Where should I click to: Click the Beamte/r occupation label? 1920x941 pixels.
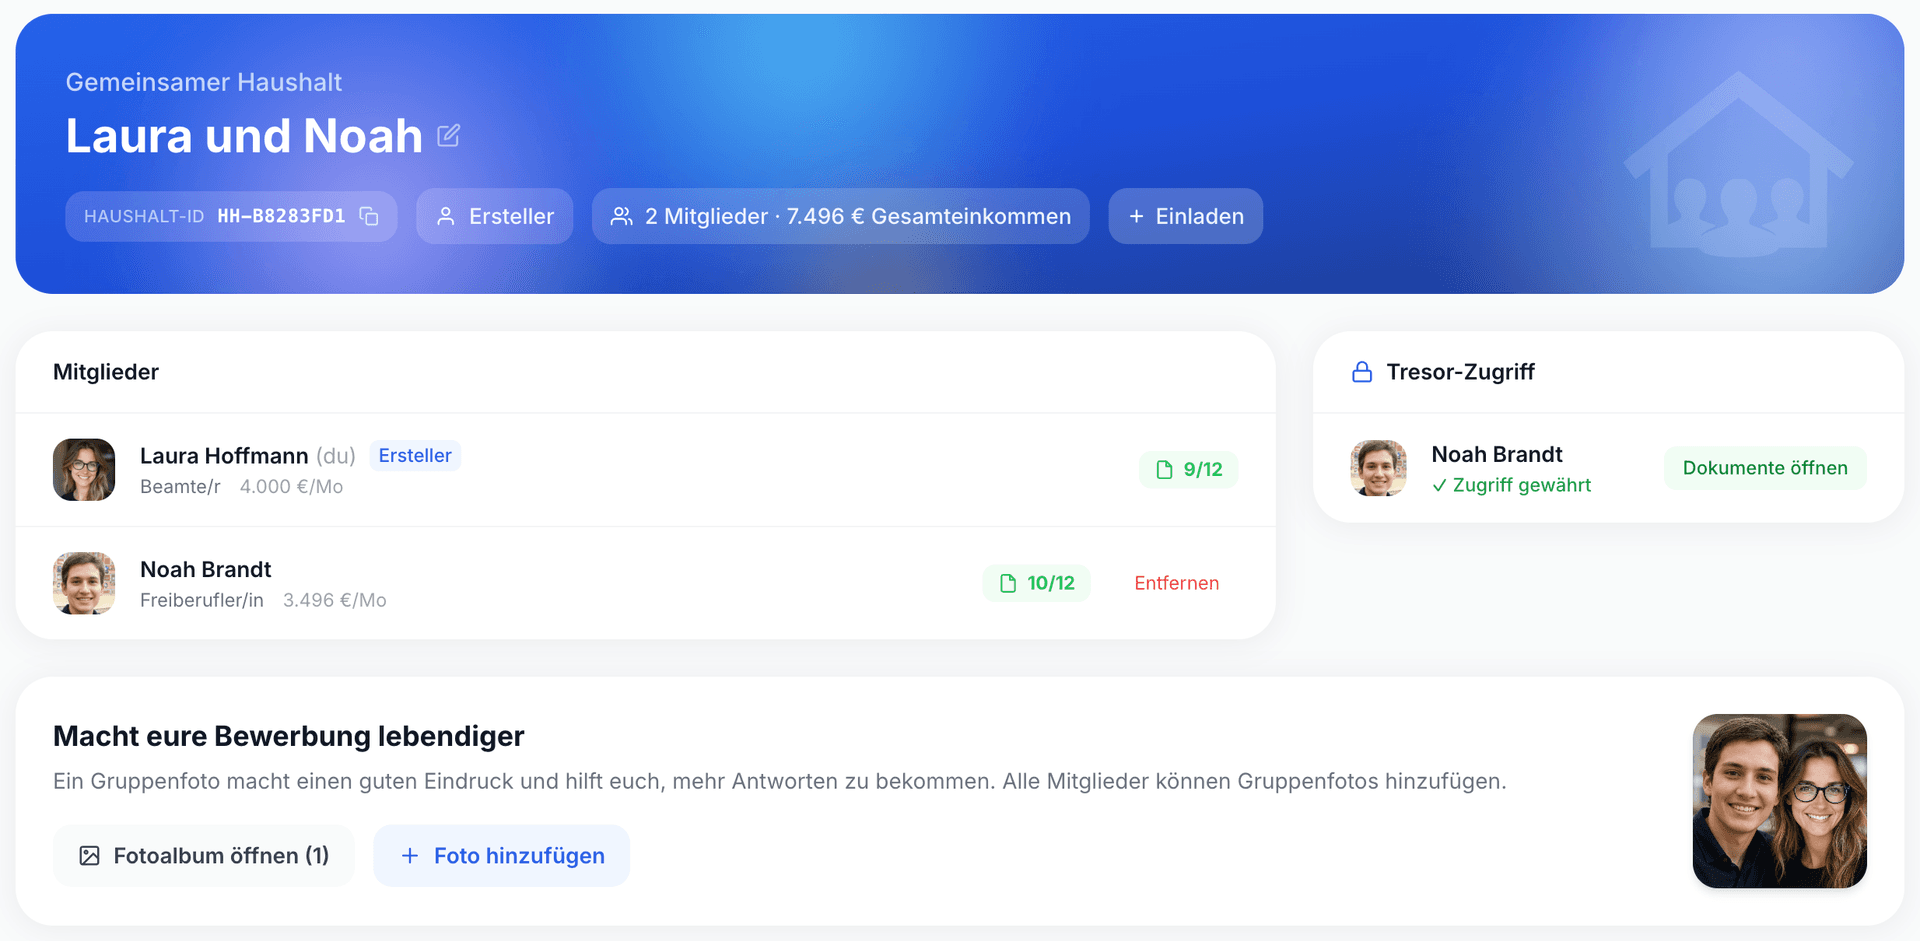pos(180,487)
